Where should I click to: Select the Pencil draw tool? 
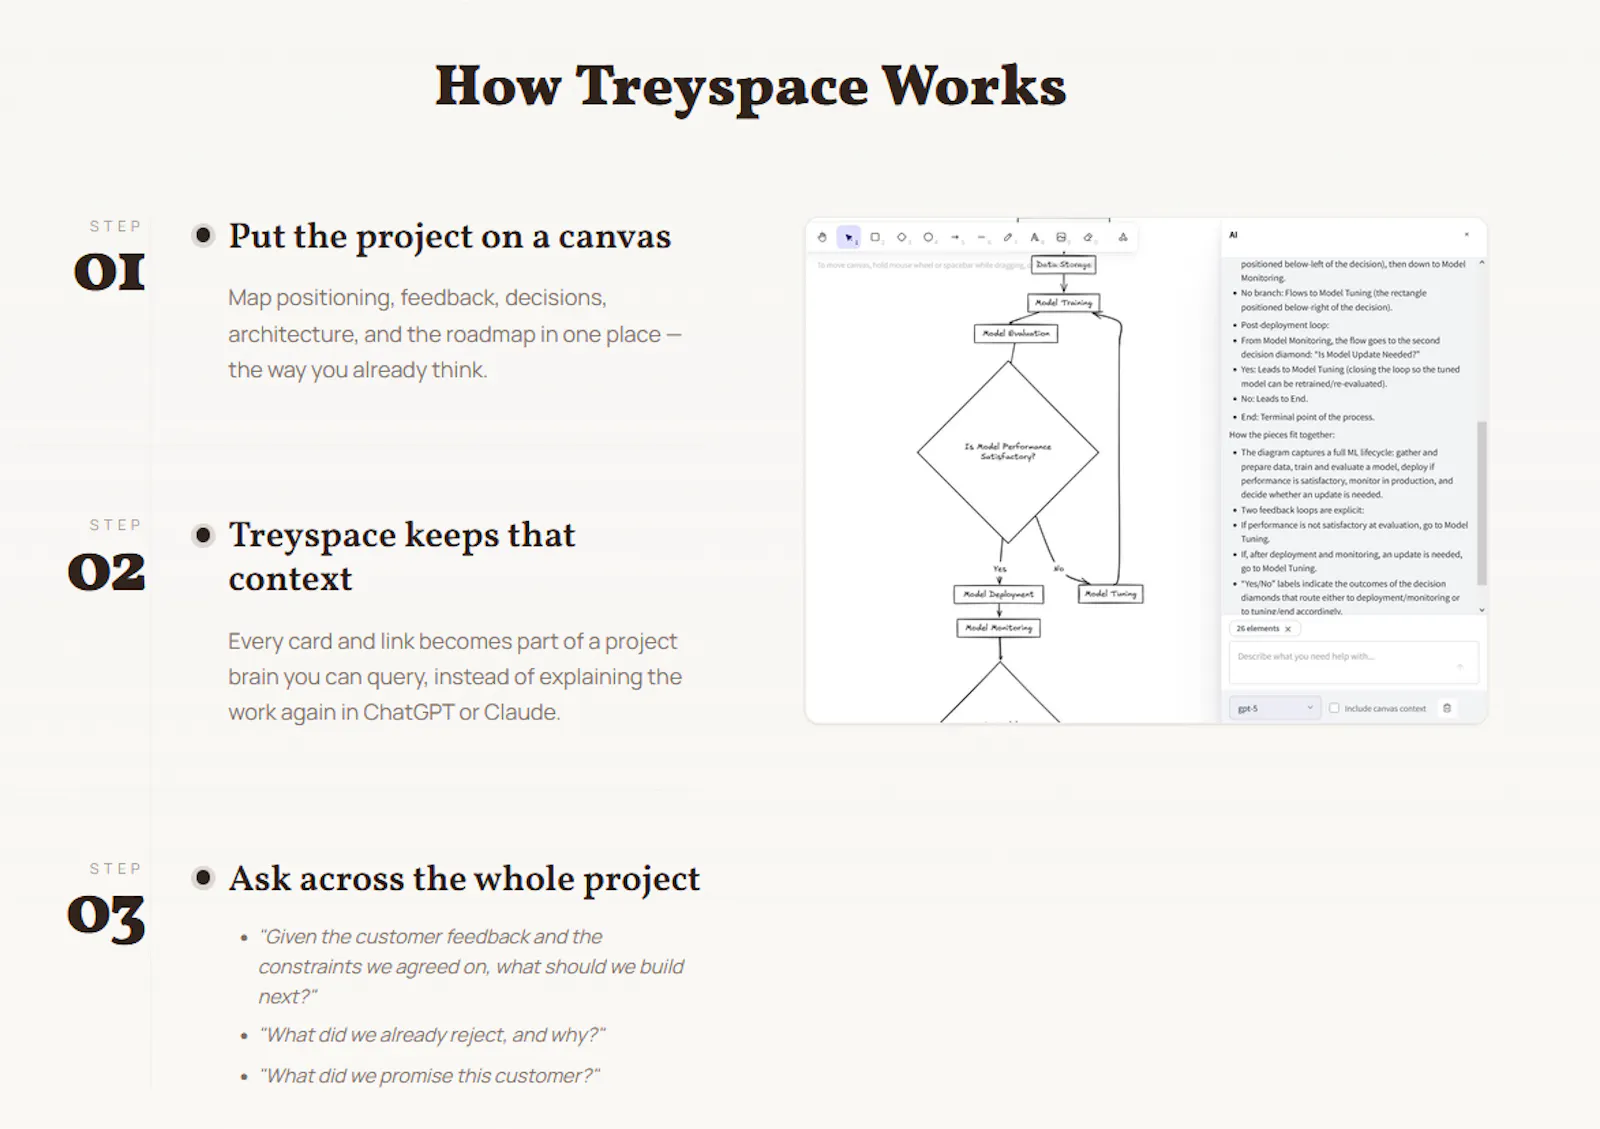point(1008,237)
